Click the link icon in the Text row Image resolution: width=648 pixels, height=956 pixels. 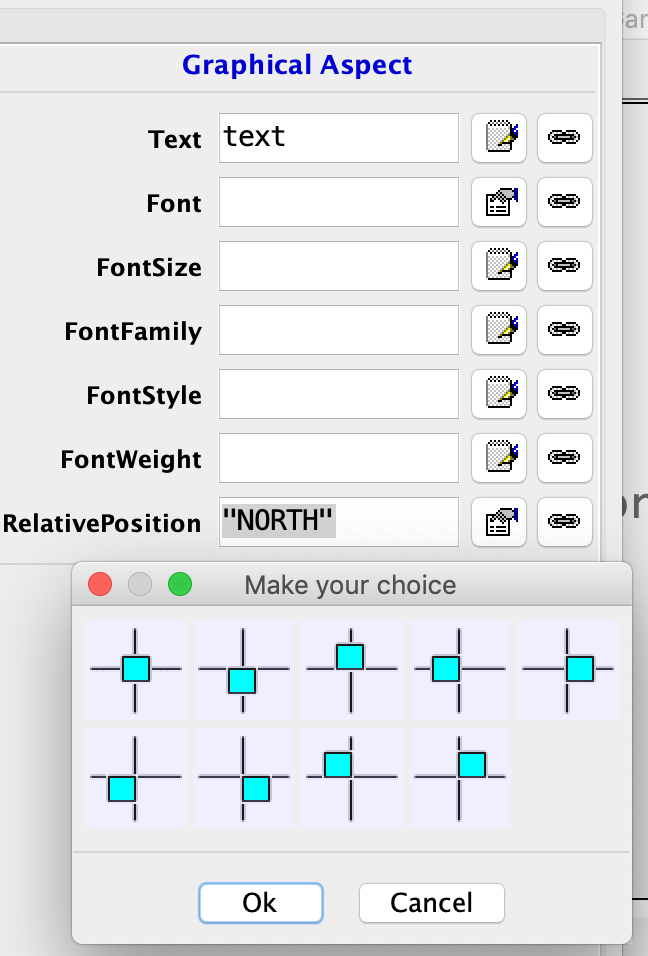pyautogui.click(x=565, y=138)
